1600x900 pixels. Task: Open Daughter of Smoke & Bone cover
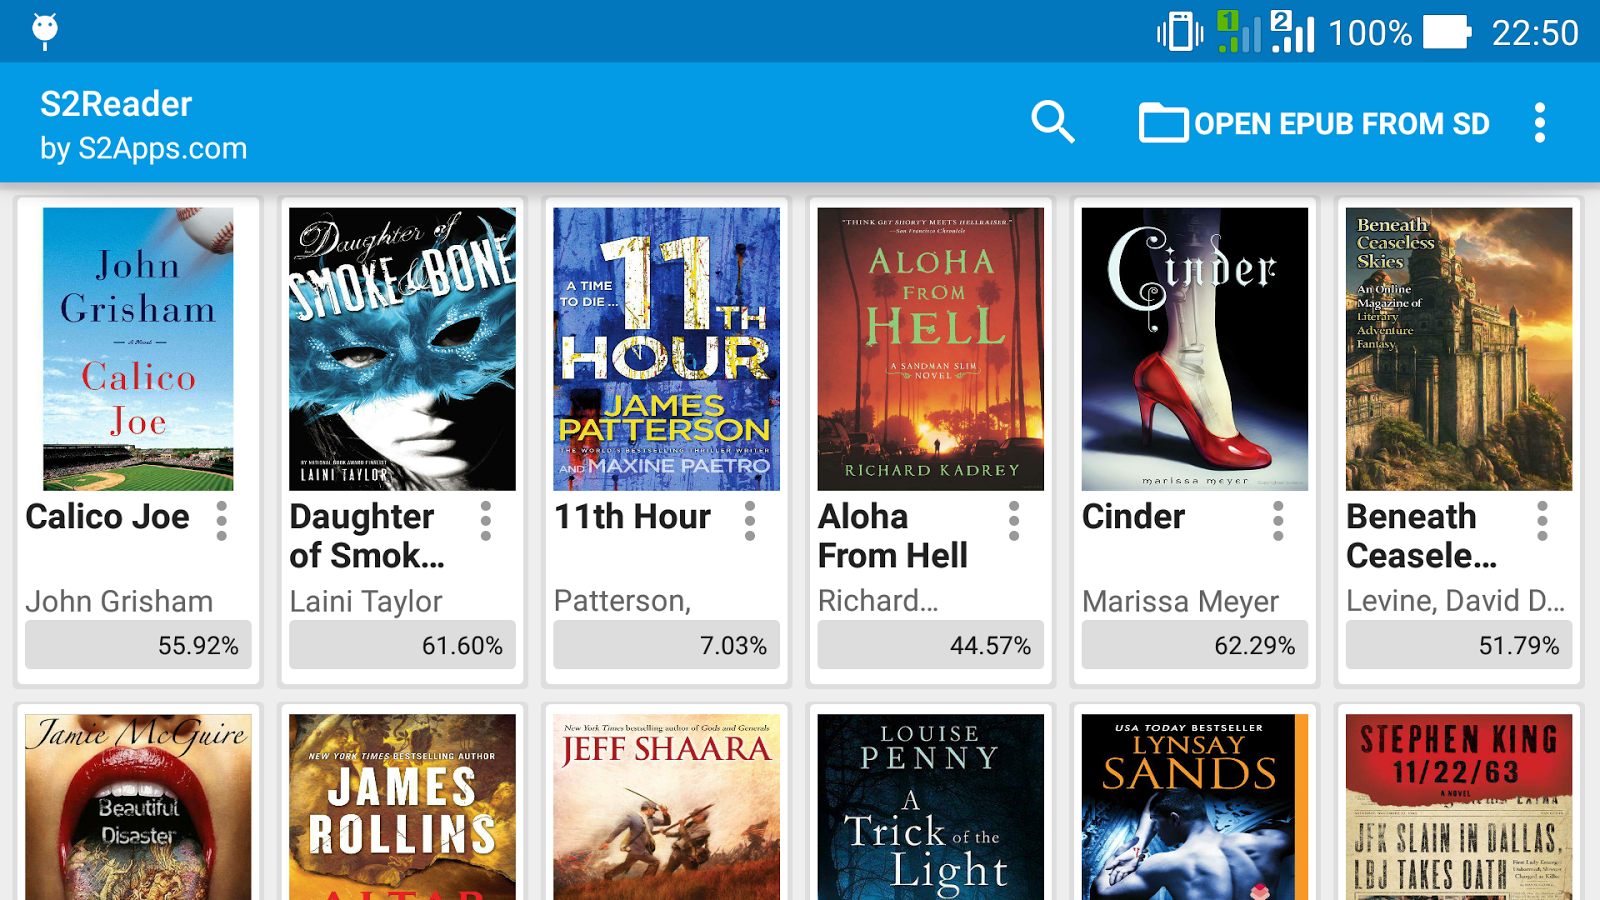(x=402, y=349)
